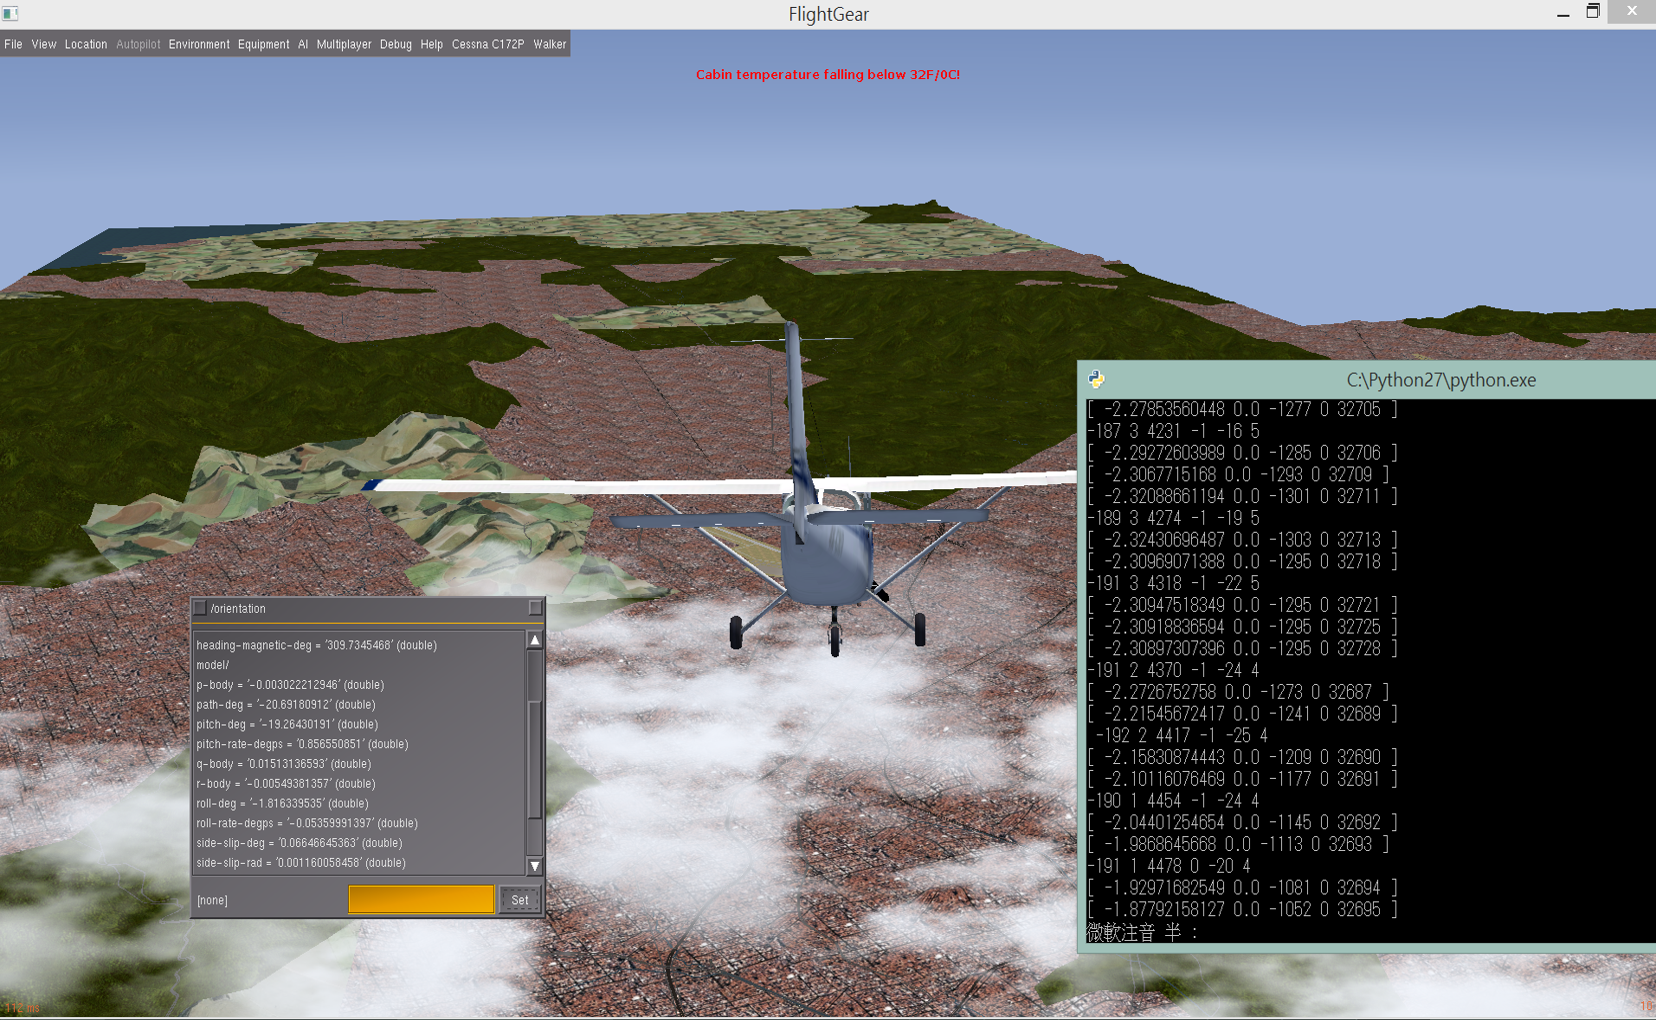Click the FlightGear window icon in title bar
The width and height of the screenshot is (1656, 1020).
point(11,13)
